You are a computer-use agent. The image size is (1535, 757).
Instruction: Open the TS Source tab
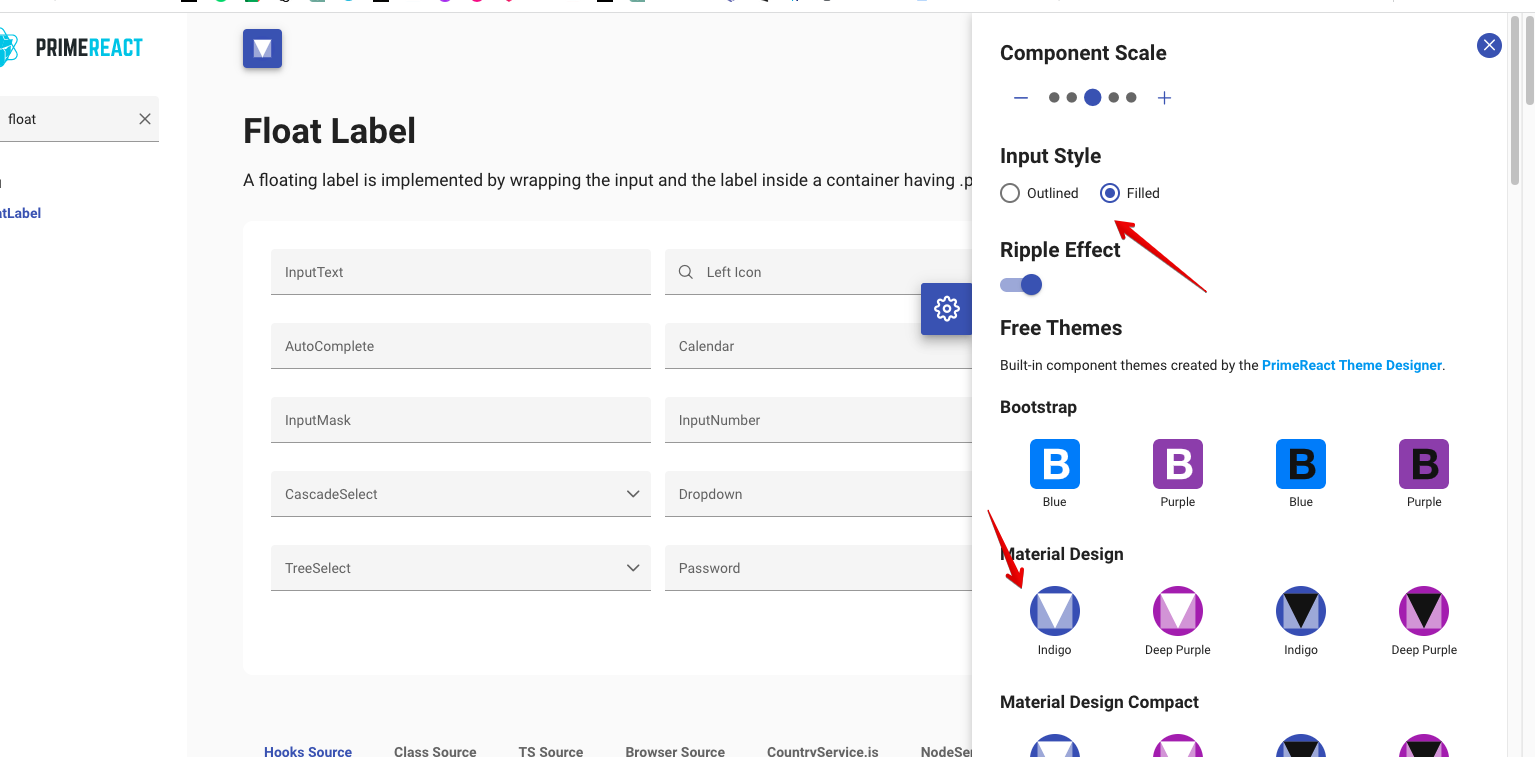(x=550, y=750)
